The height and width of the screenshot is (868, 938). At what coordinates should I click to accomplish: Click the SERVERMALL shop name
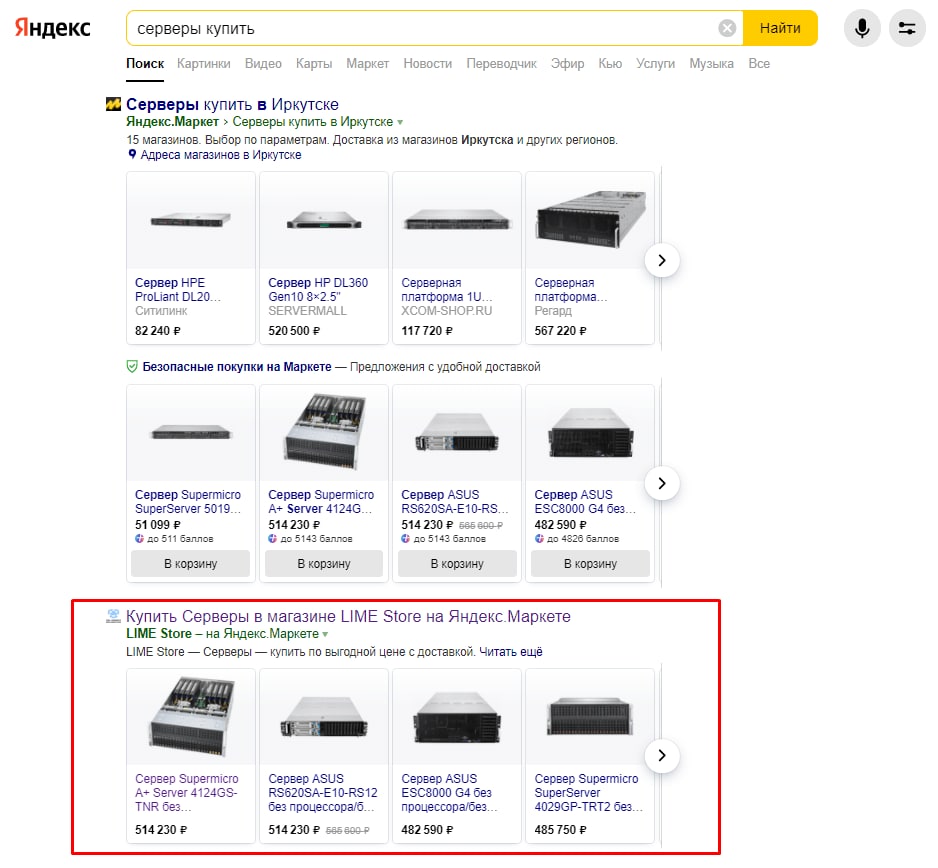pos(307,311)
